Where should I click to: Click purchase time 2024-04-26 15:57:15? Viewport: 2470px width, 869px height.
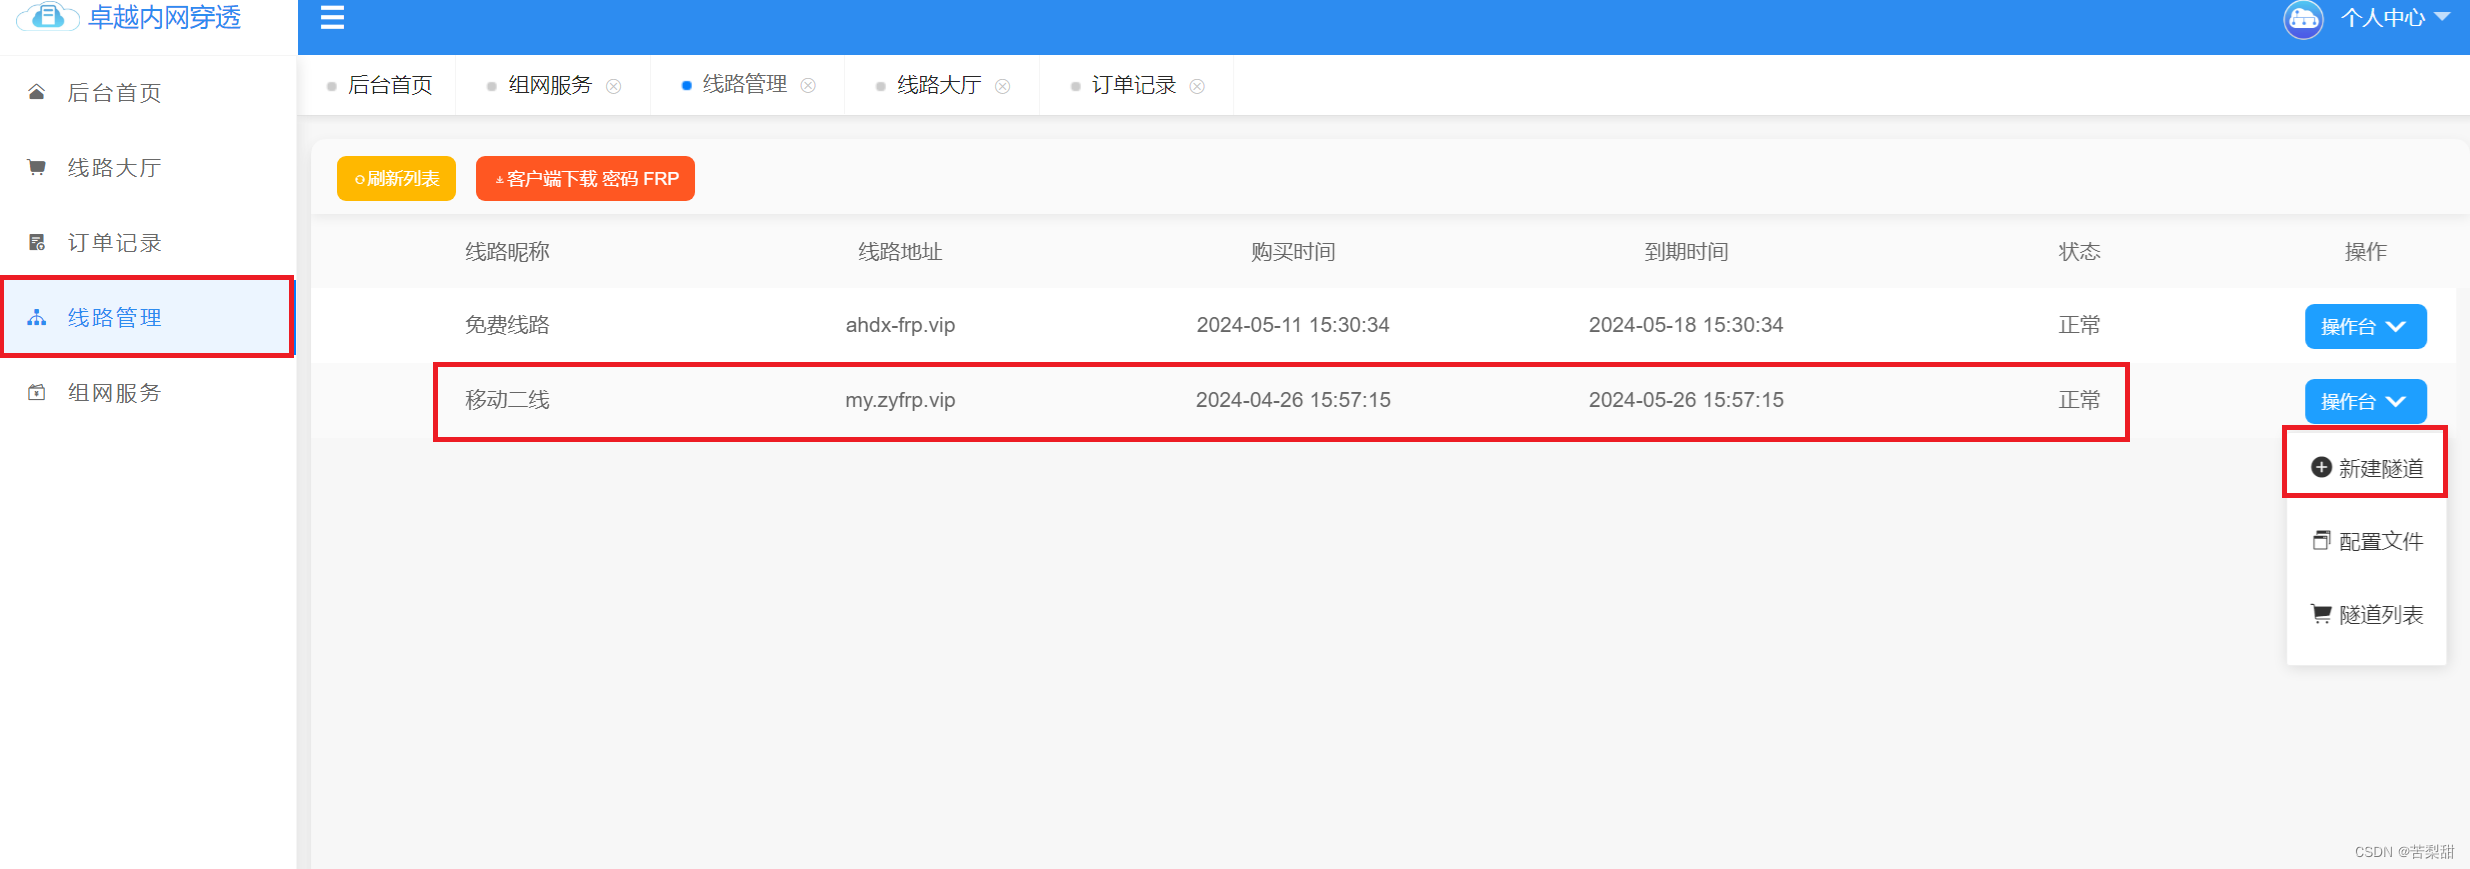[1293, 400]
